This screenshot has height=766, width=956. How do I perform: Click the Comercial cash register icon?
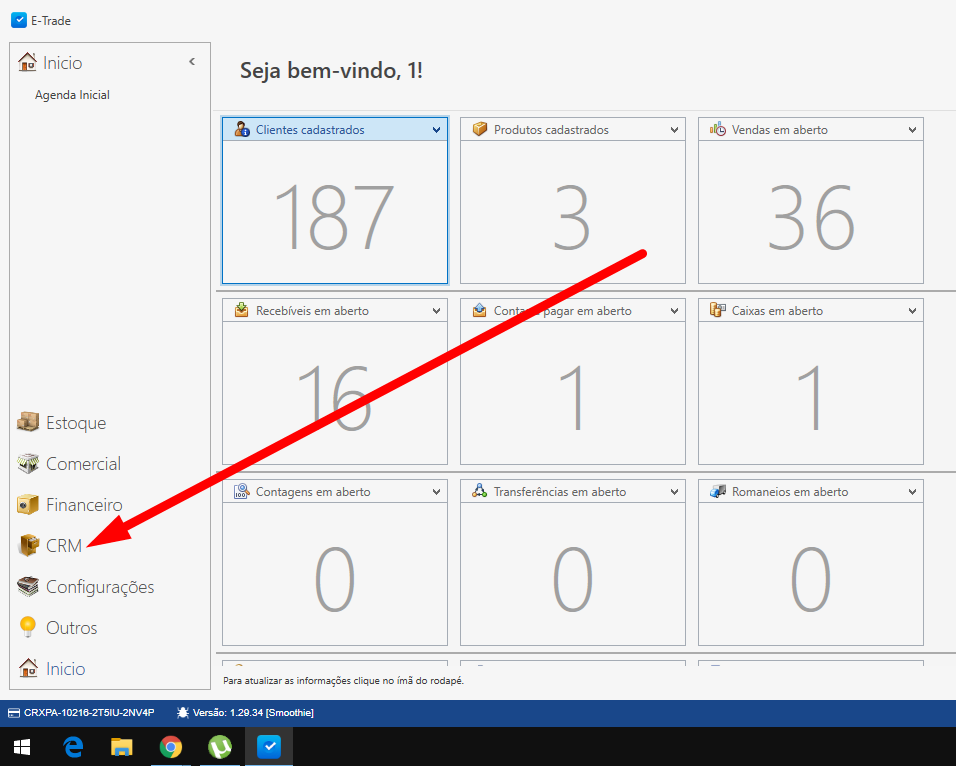pyautogui.click(x=28, y=463)
